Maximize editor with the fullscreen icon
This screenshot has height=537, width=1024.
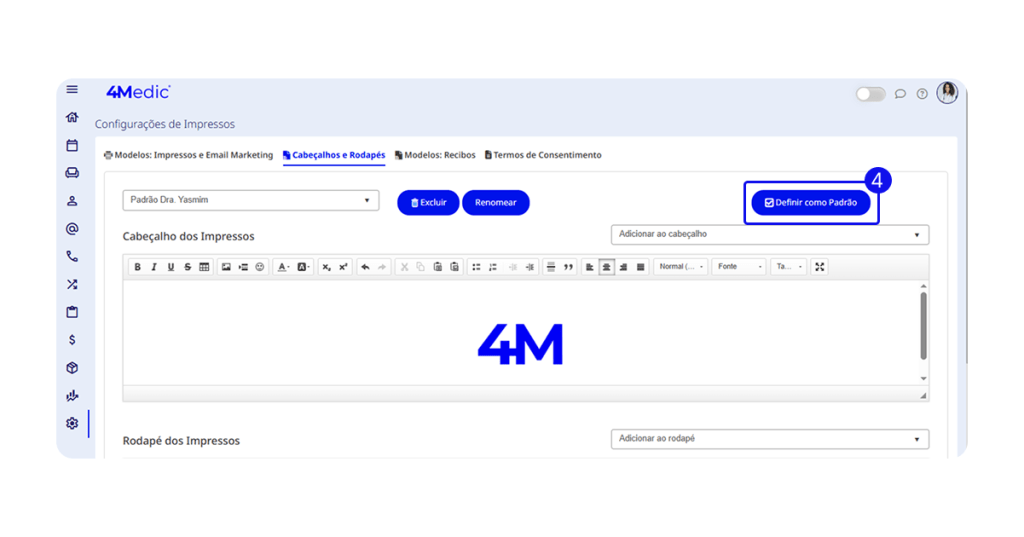click(x=820, y=267)
